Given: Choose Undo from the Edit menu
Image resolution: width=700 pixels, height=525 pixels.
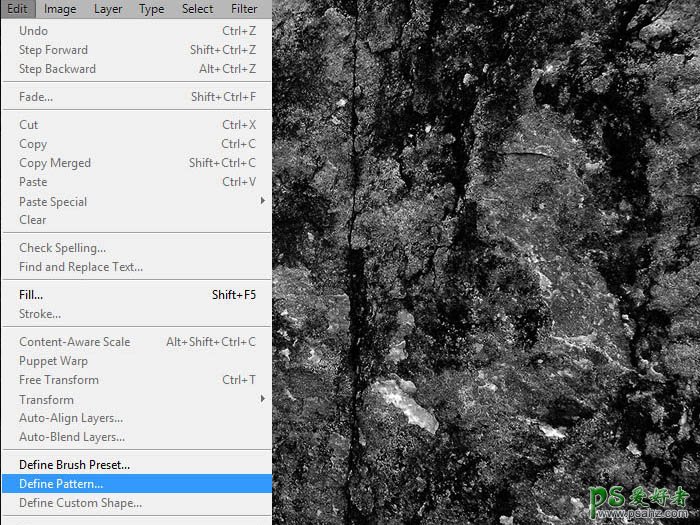Looking at the screenshot, I should pos(137,31).
